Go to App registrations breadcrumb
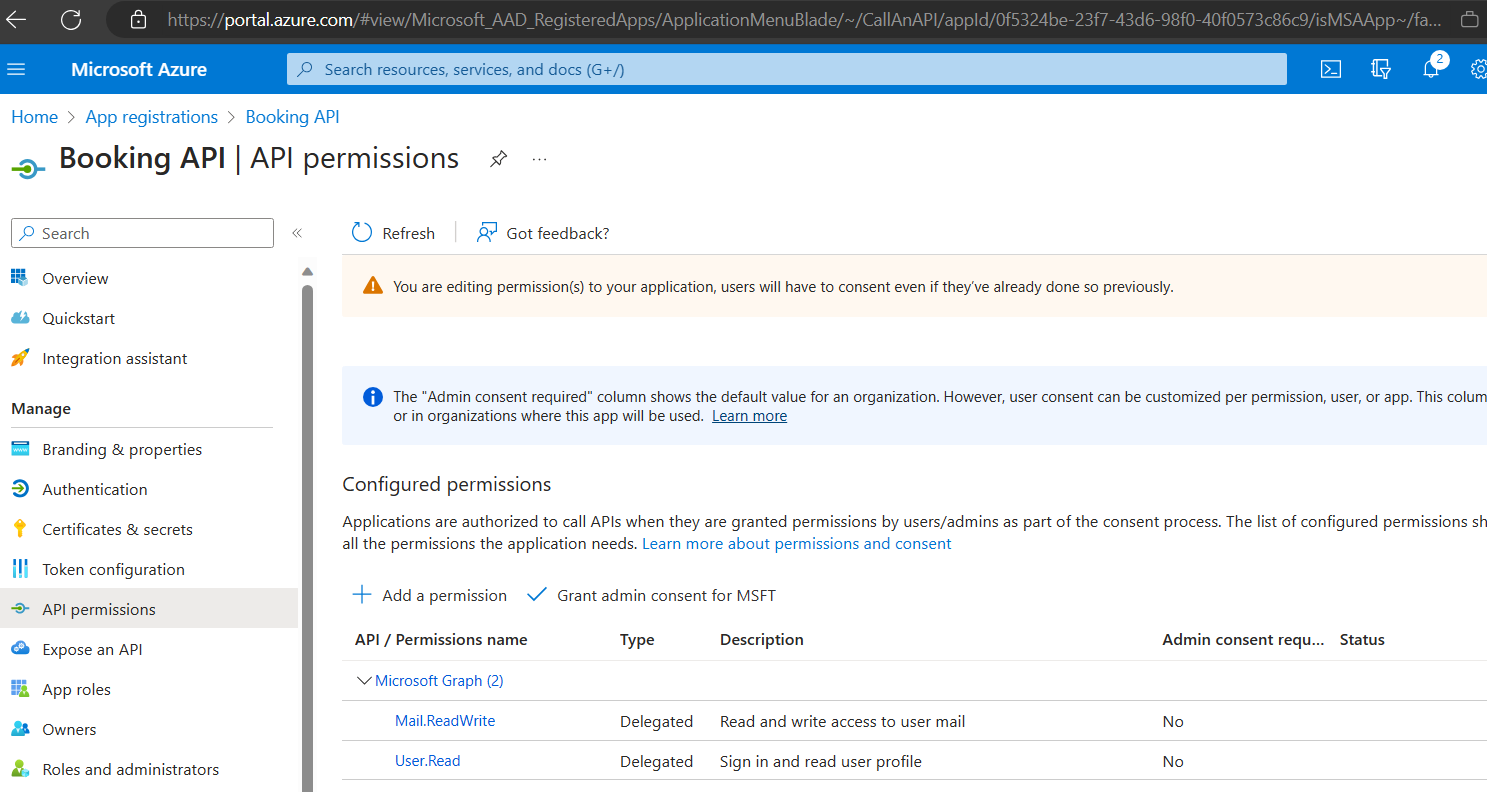This screenshot has height=792, width=1487. 152,117
